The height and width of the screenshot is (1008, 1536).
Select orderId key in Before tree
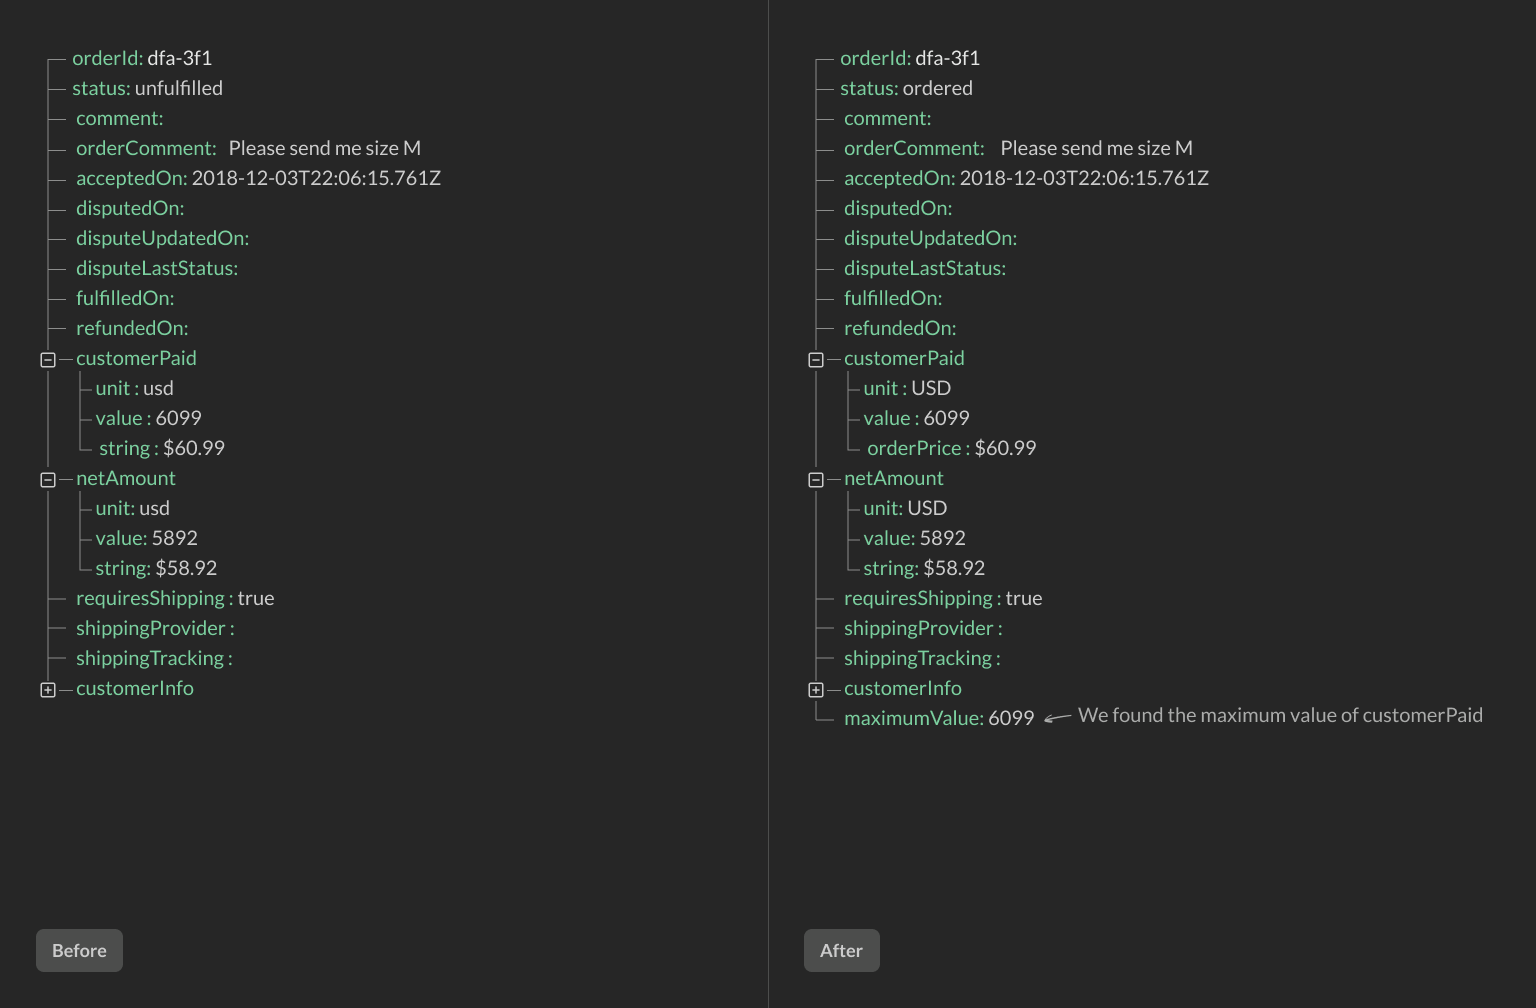pos(106,58)
